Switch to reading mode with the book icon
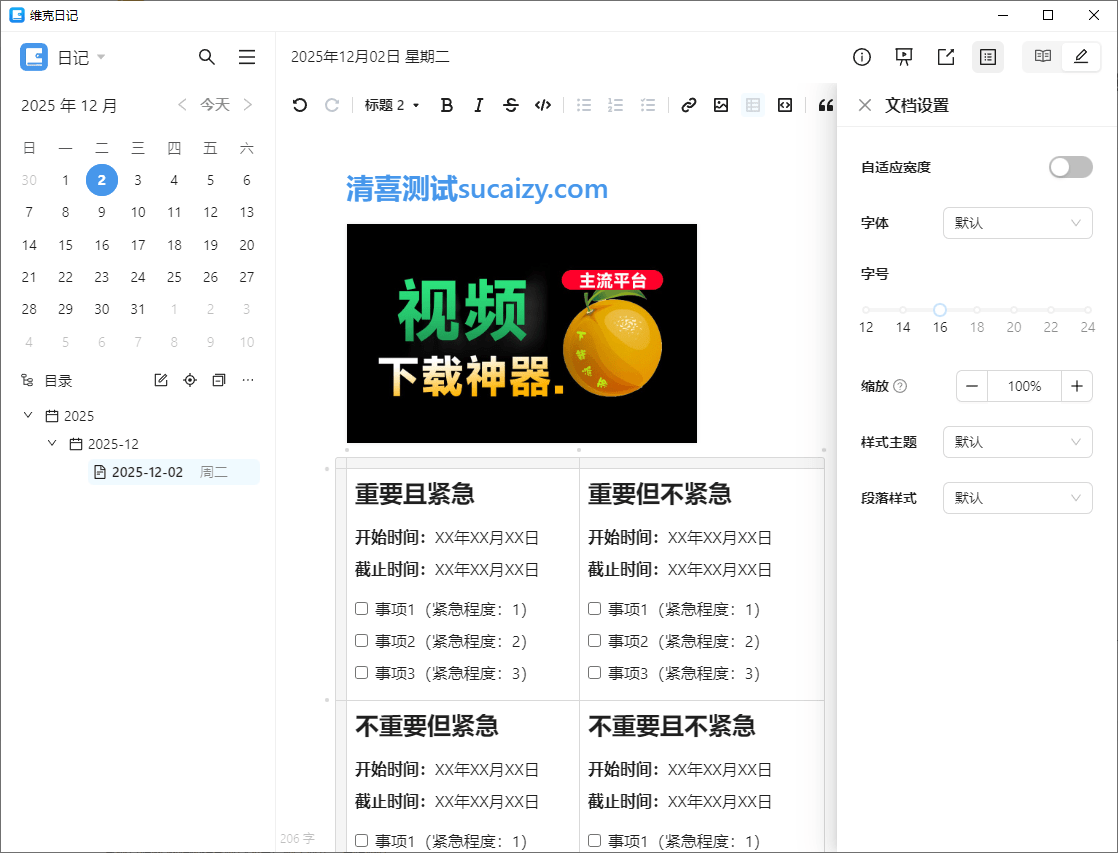The width and height of the screenshot is (1118, 853). (1041, 57)
